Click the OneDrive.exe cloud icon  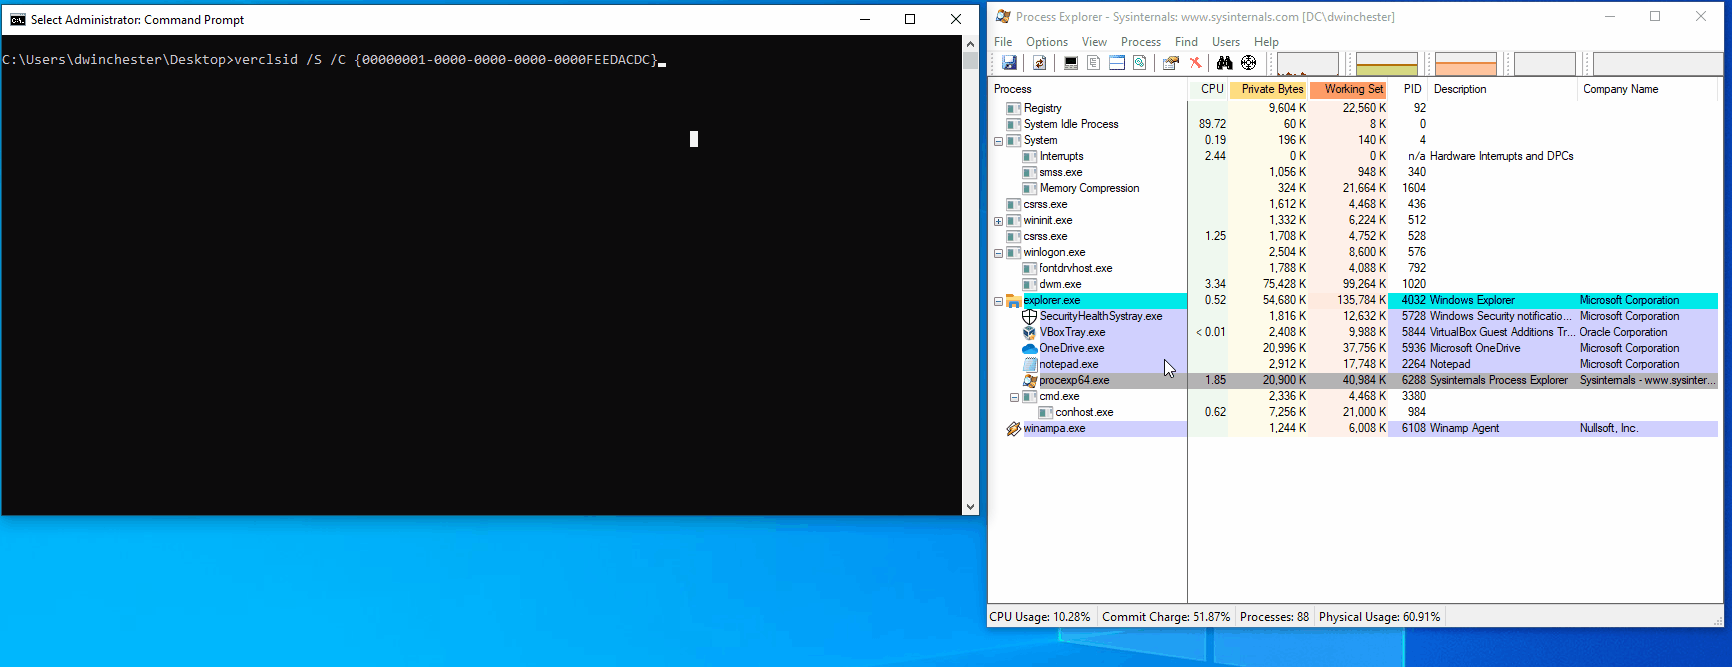[1029, 348]
